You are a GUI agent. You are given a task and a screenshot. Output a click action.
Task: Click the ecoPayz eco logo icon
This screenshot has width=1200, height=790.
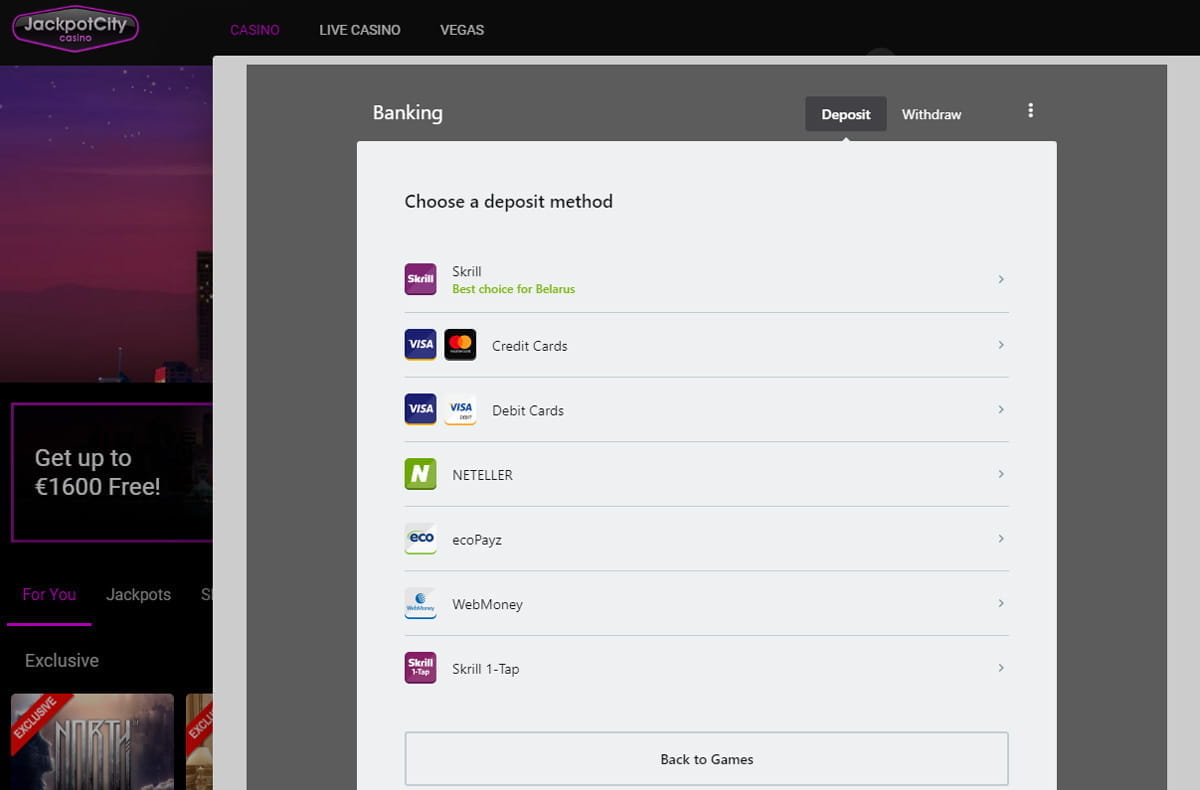420,539
